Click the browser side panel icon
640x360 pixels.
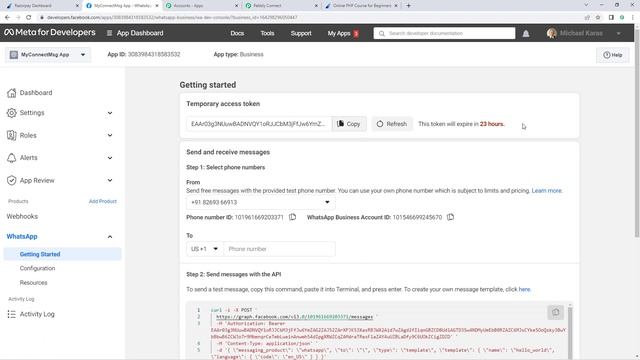pyautogui.click(x=611, y=17)
